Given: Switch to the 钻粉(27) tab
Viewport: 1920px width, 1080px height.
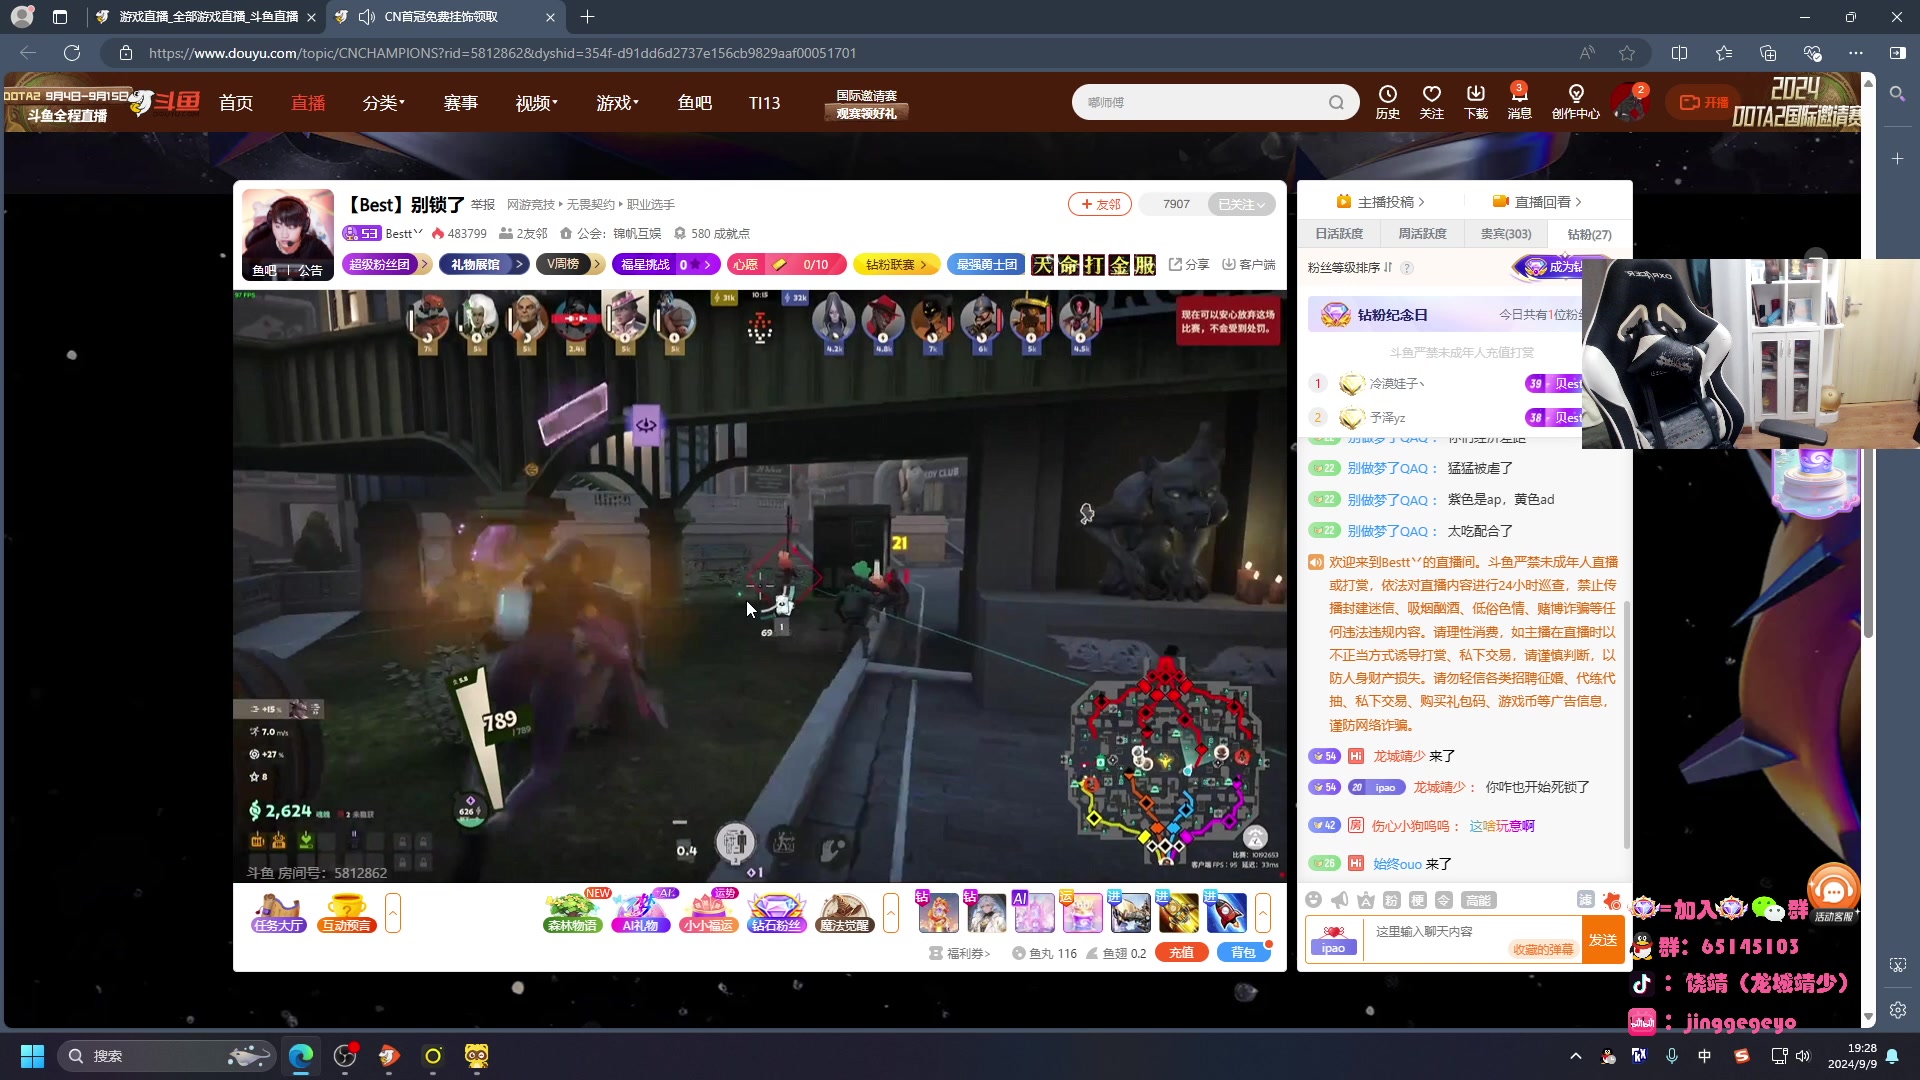Looking at the screenshot, I should point(1589,233).
